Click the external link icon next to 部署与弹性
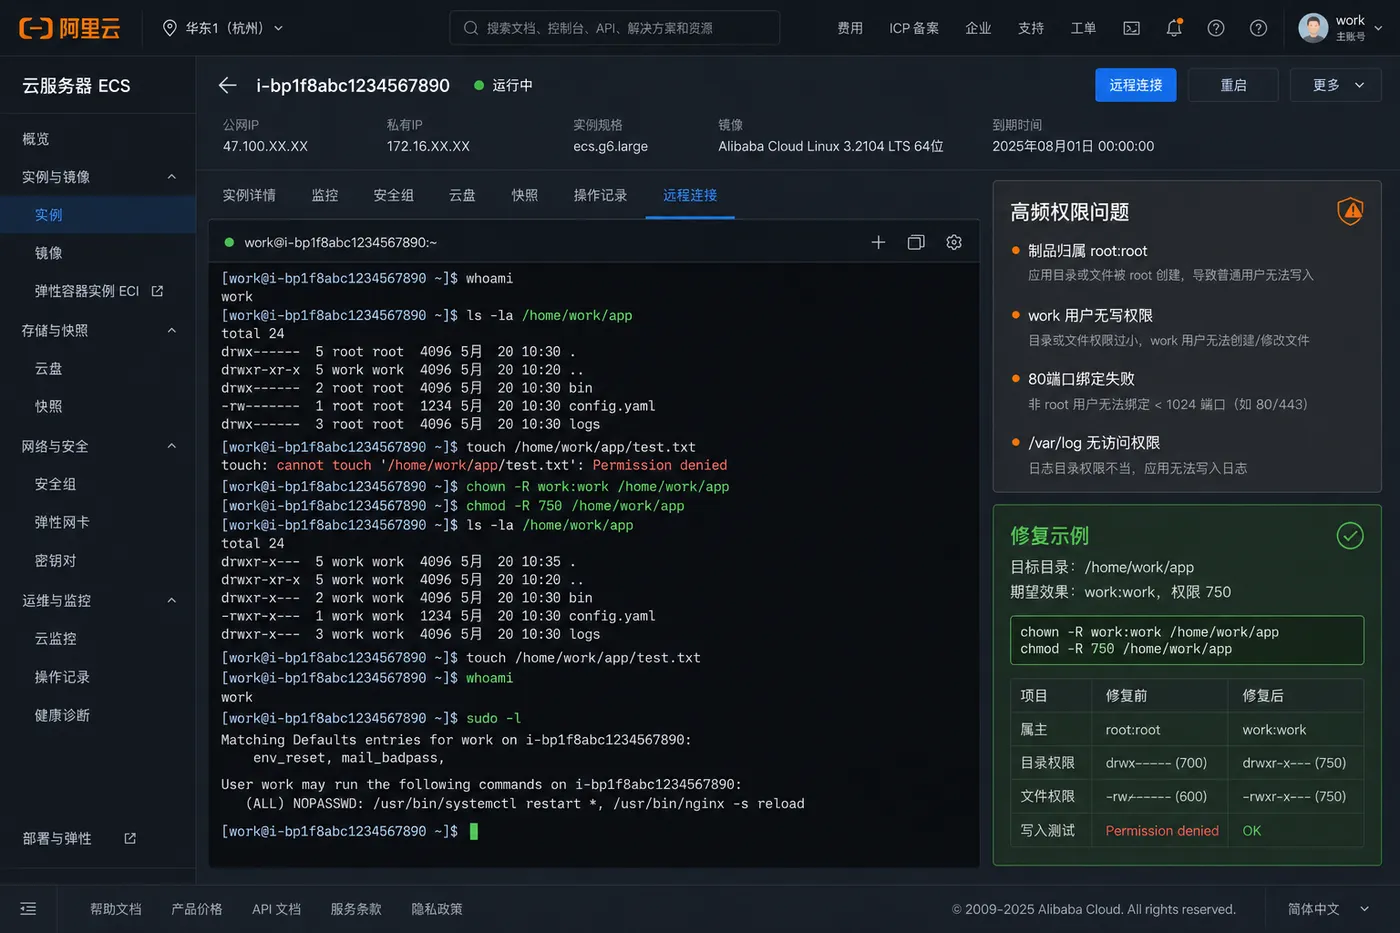This screenshot has height=933, width=1400. (130, 838)
